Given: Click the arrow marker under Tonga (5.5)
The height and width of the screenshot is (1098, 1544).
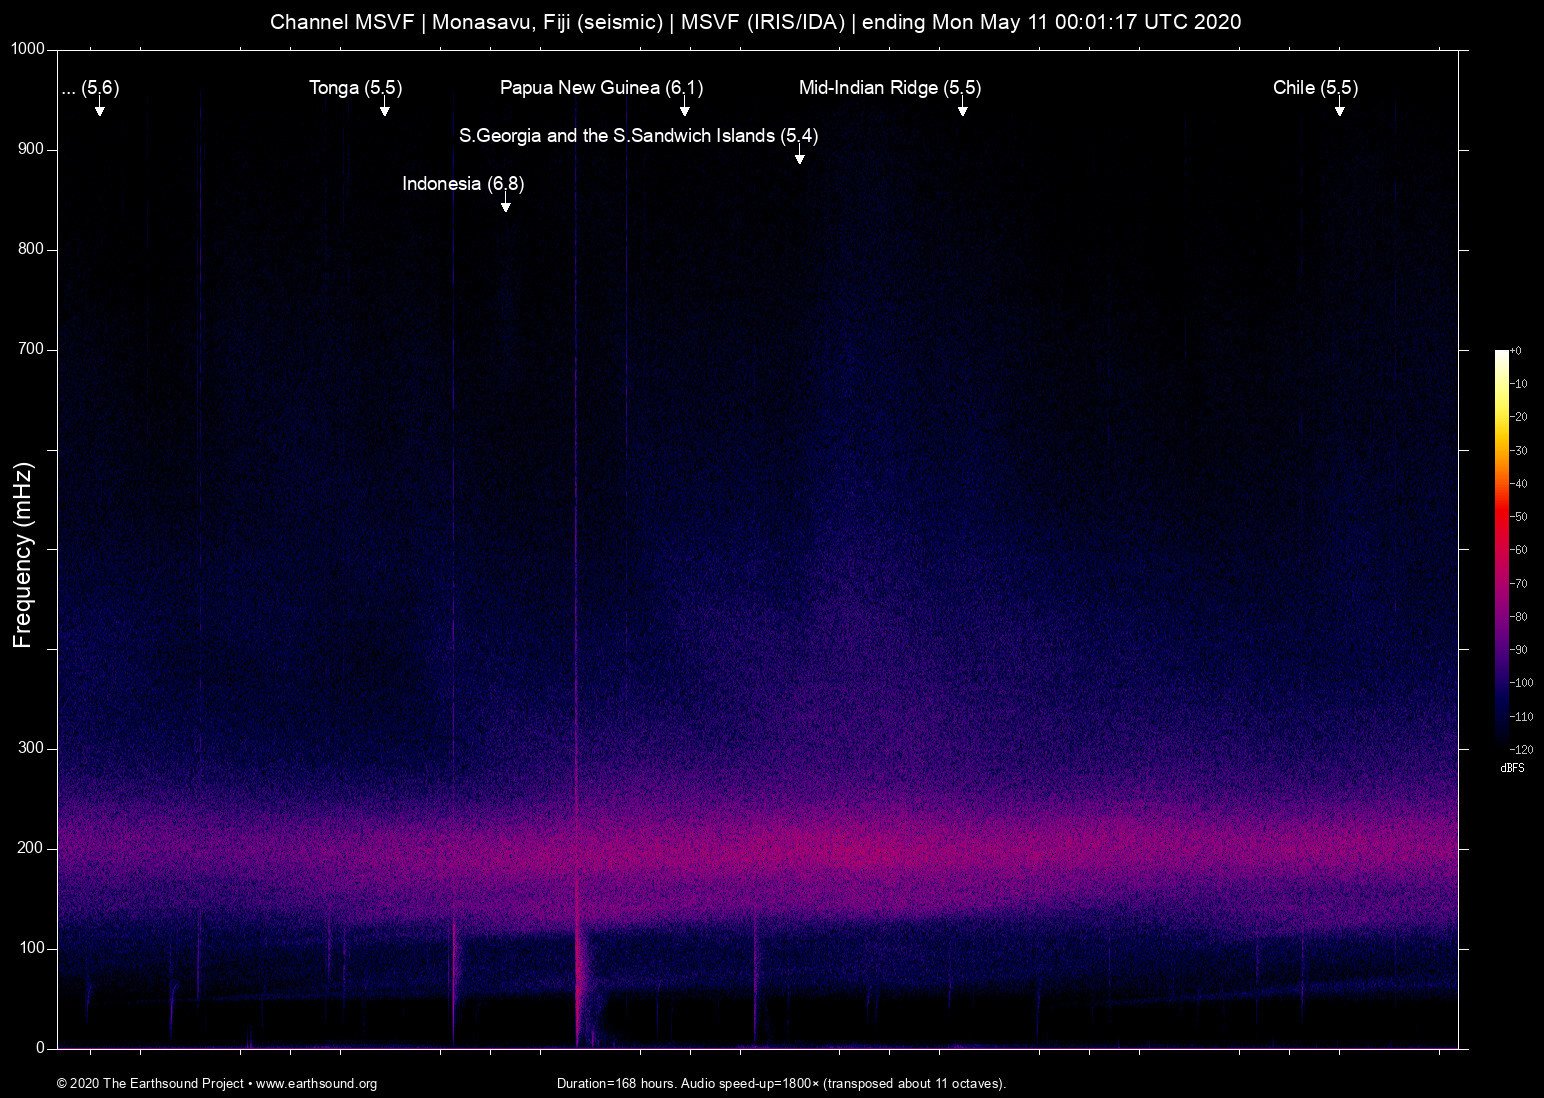Looking at the screenshot, I should tap(384, 108).
